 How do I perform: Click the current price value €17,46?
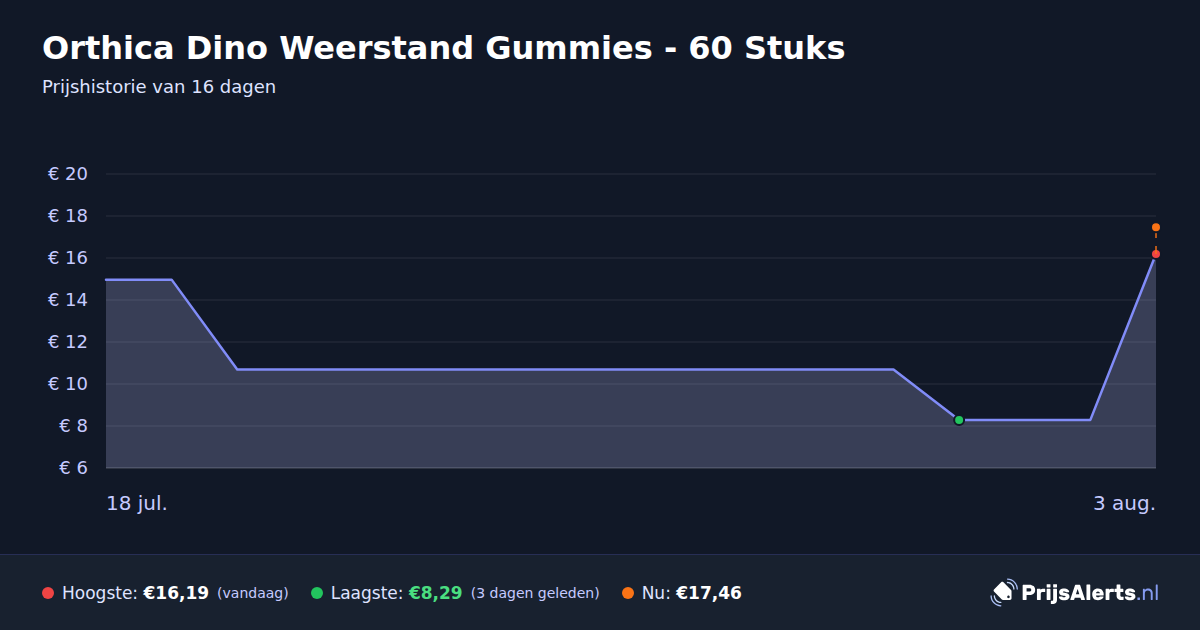709,593
